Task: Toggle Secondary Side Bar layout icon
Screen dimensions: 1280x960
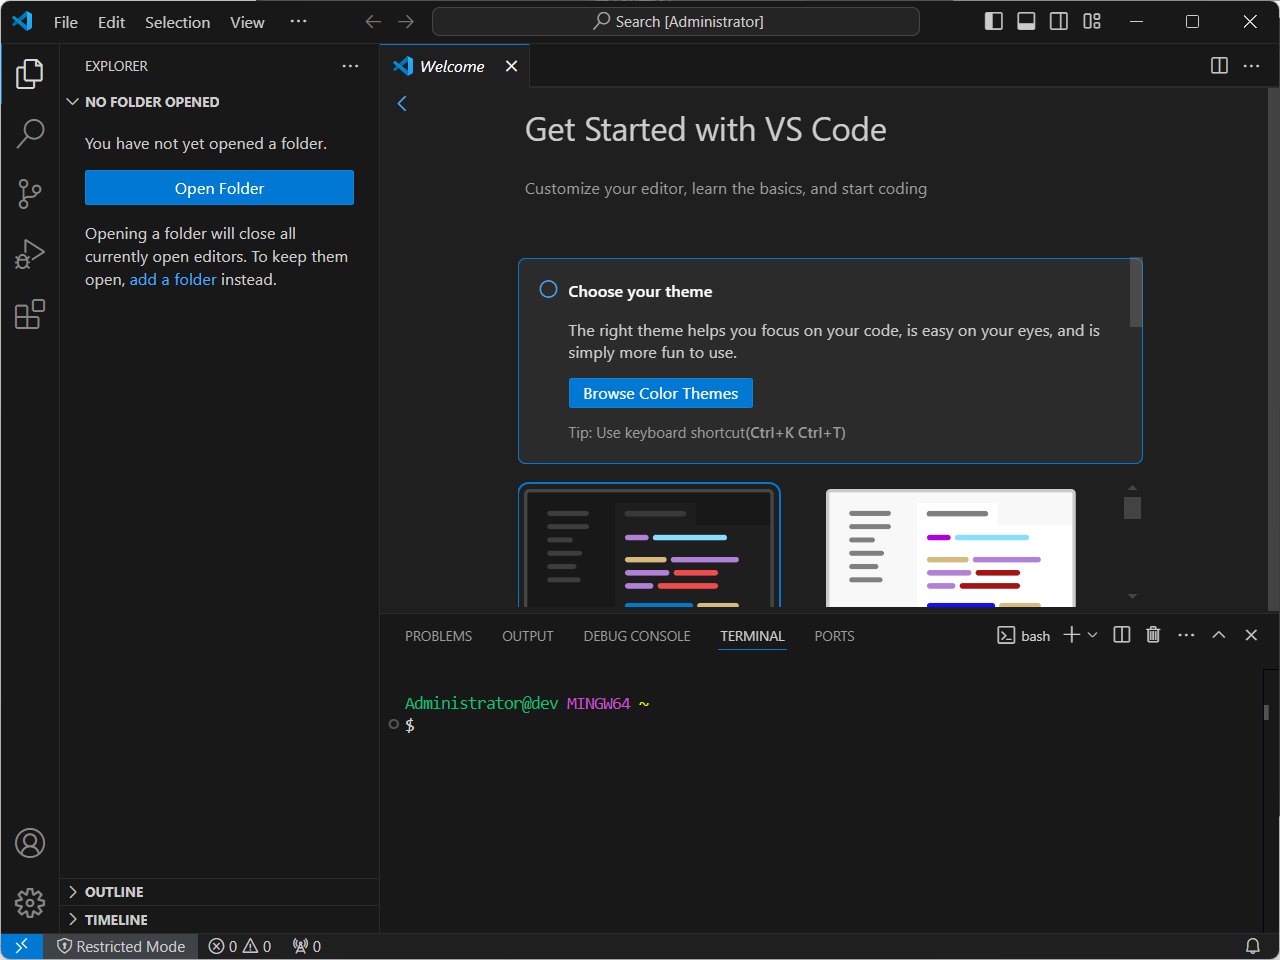Action: pos(1059,21)
